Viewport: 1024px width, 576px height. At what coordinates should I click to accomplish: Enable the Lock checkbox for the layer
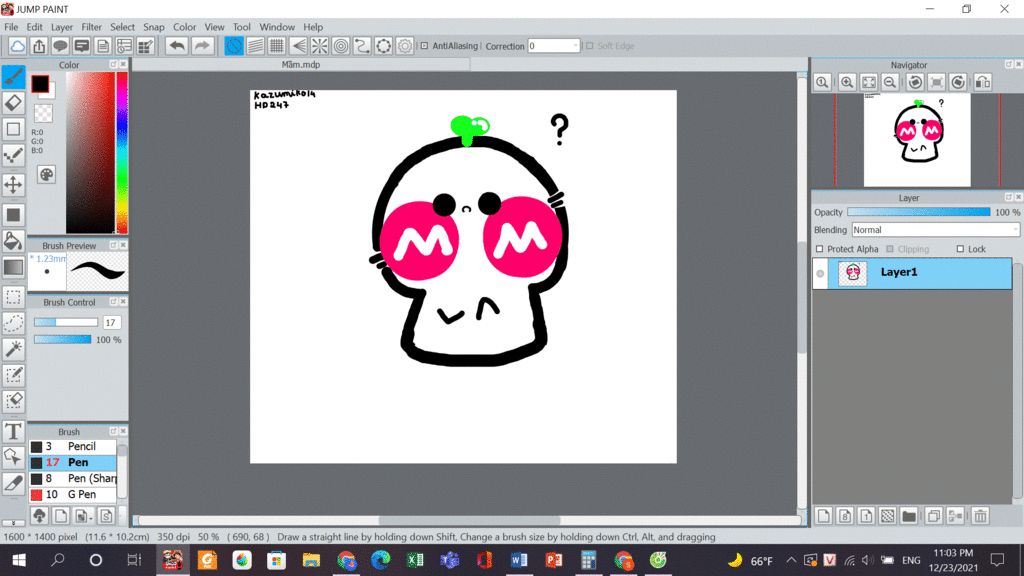960,249
